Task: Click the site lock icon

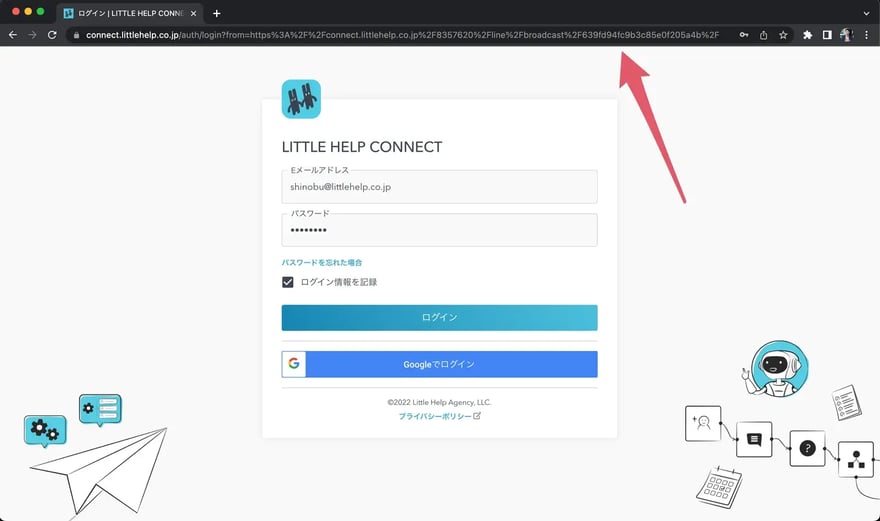Action: click(x=75, y=34)
